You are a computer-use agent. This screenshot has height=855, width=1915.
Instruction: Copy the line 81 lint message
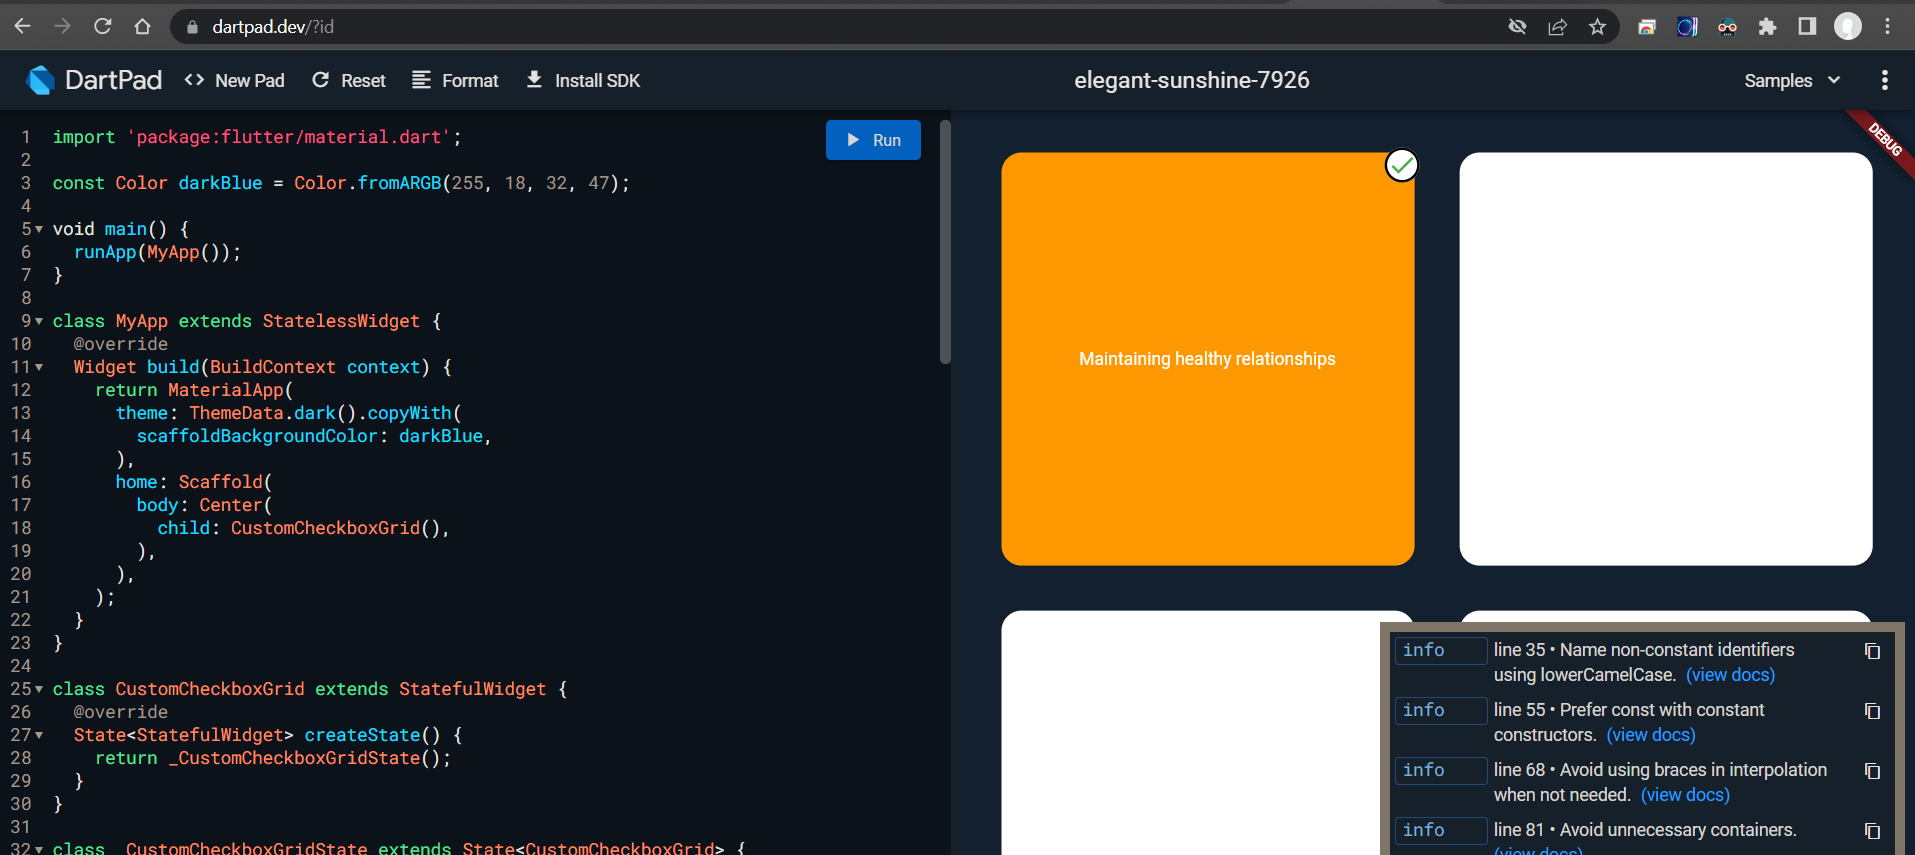[1873, 831]
